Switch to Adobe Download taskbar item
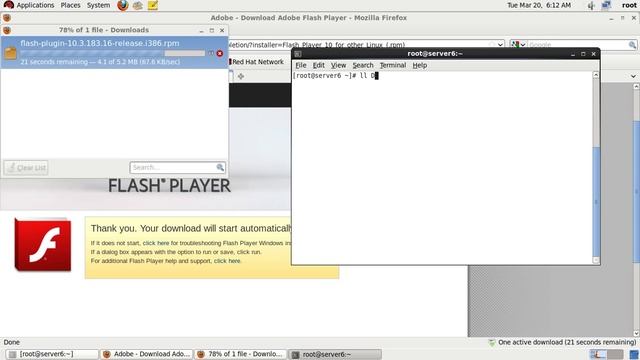Viewport: 640px width, 360px height. pyautogui.click(x=147, y=354)
